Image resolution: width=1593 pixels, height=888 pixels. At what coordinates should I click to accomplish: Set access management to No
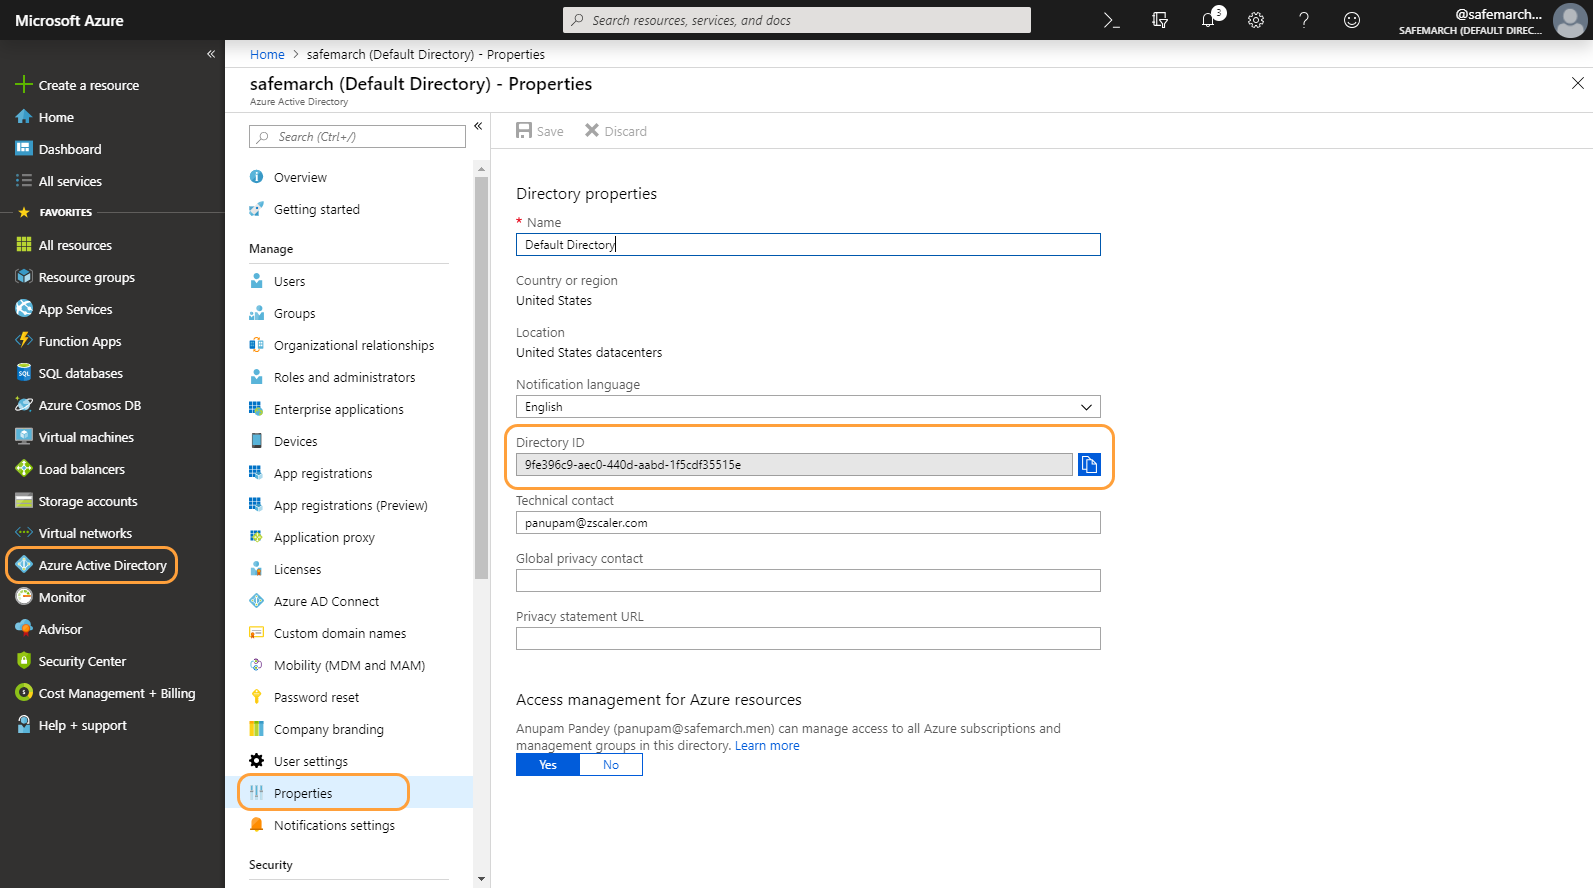[x=611, y=765]
